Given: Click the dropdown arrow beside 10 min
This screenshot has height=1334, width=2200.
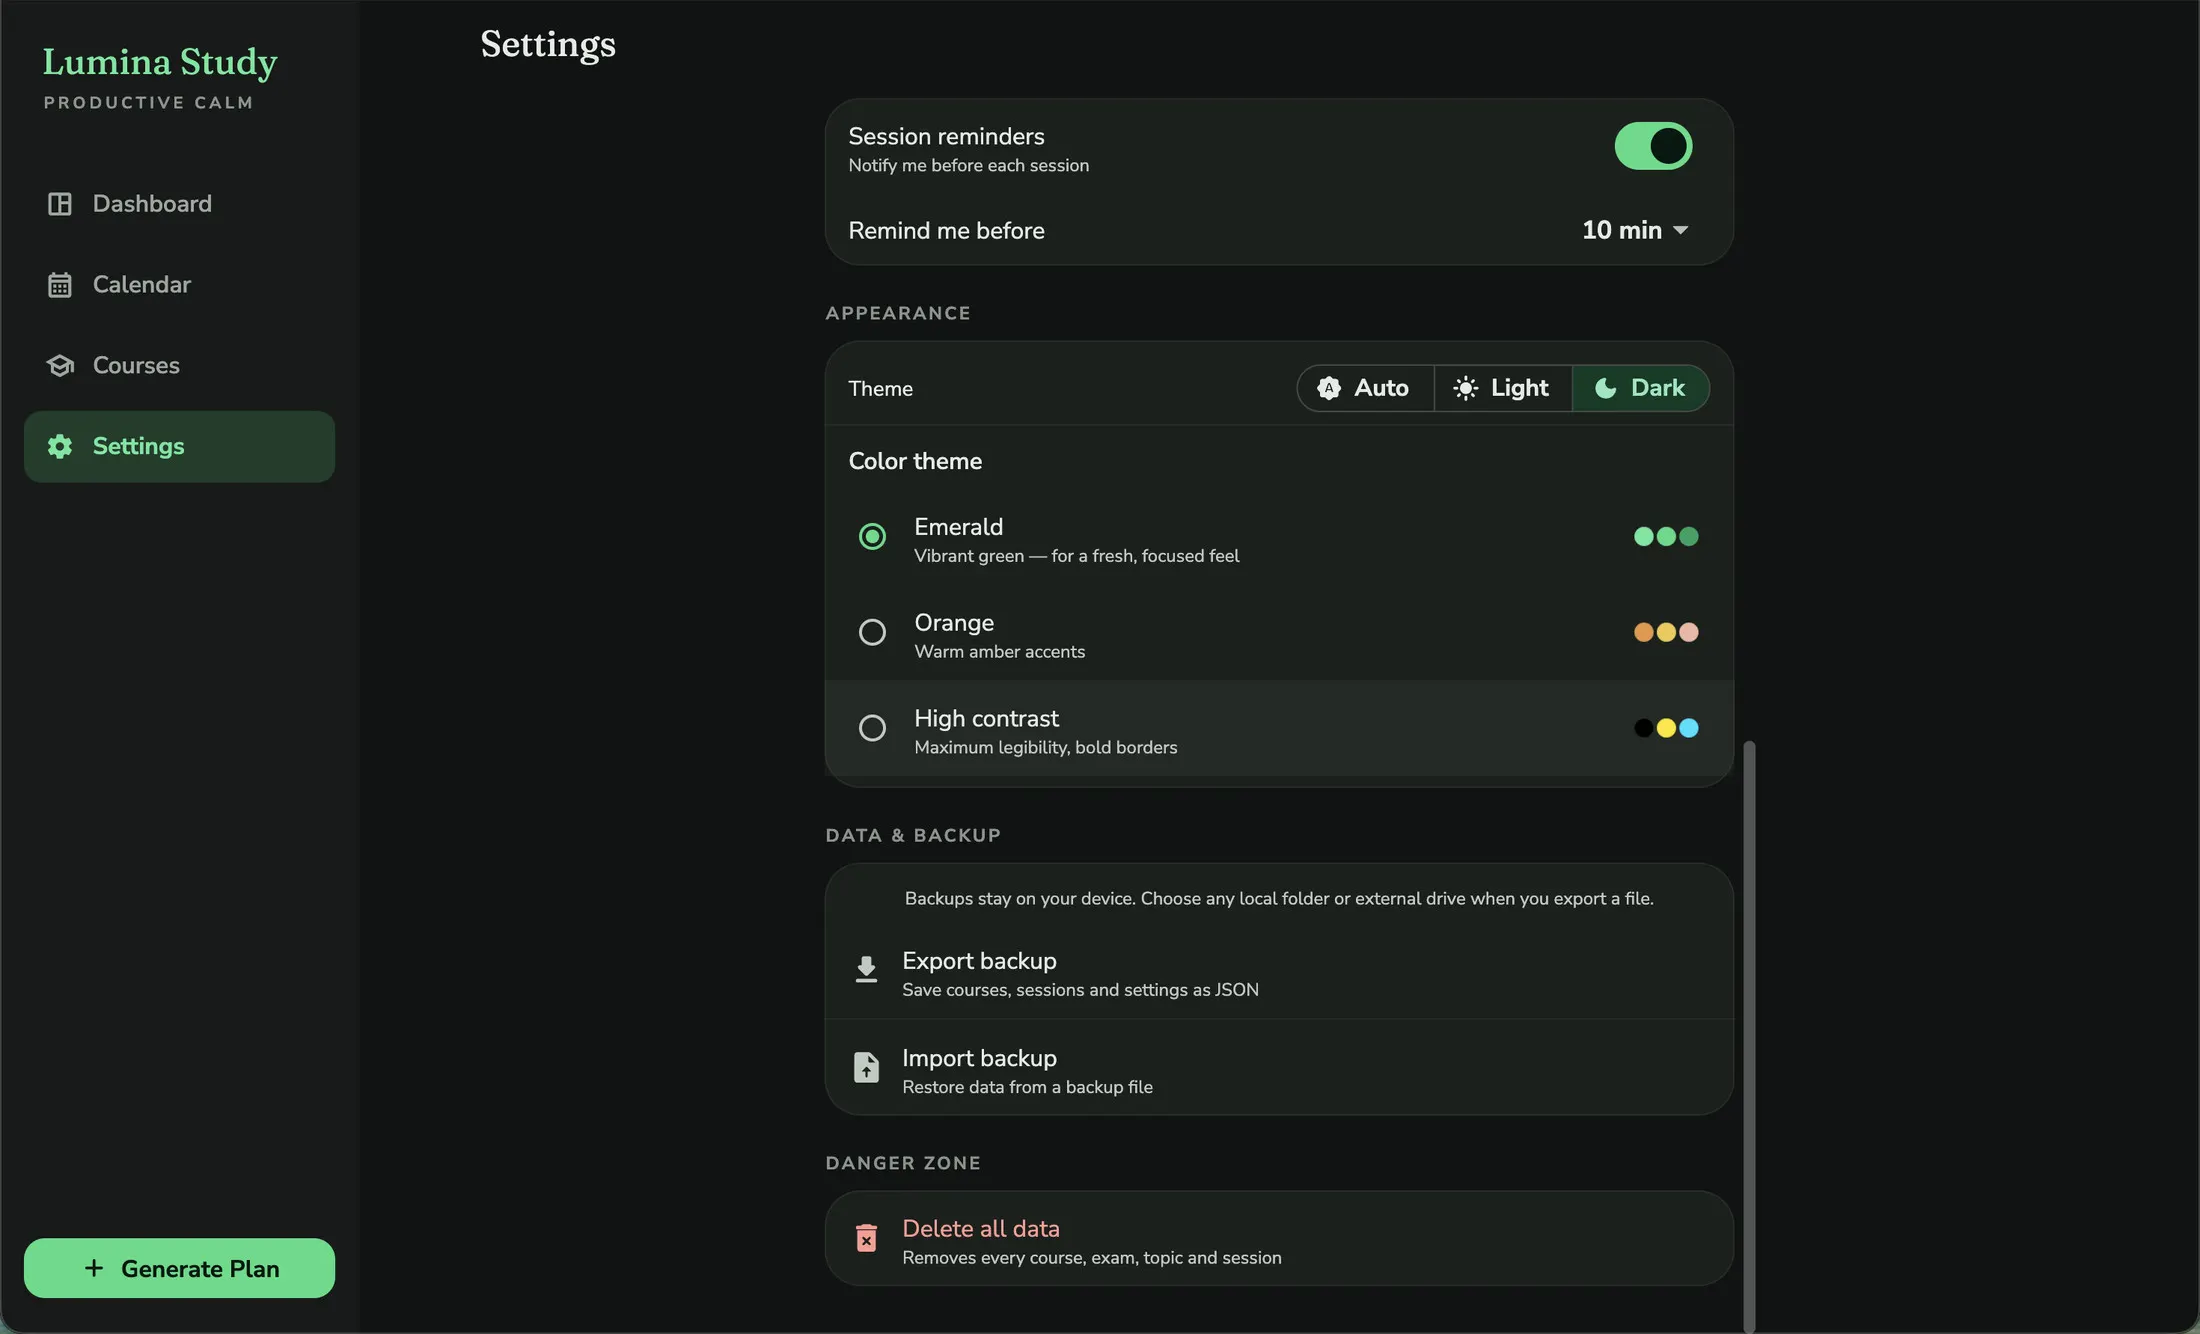Looking at the screenshot, I should (1681, 231).
